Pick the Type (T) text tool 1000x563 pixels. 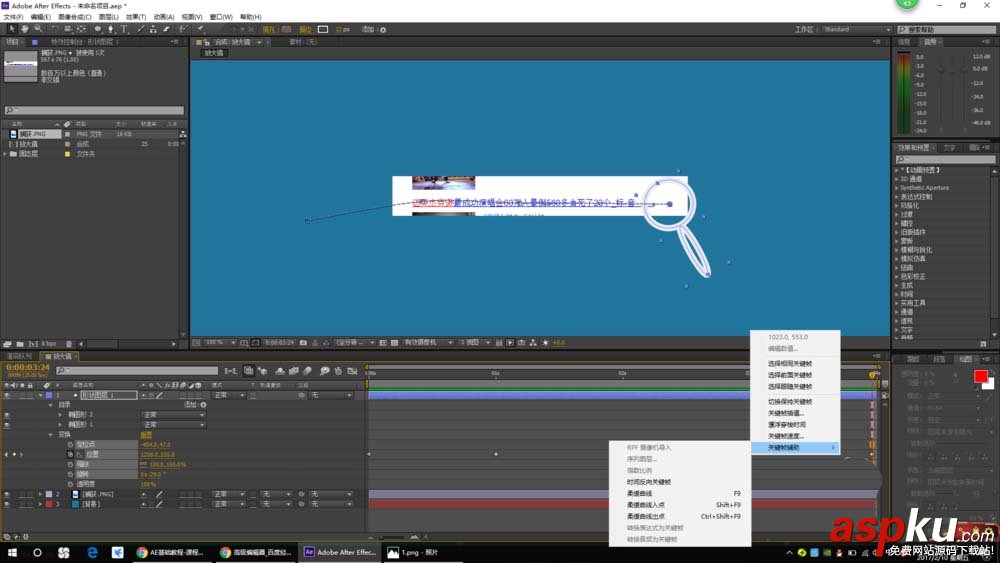coord(124,29)
